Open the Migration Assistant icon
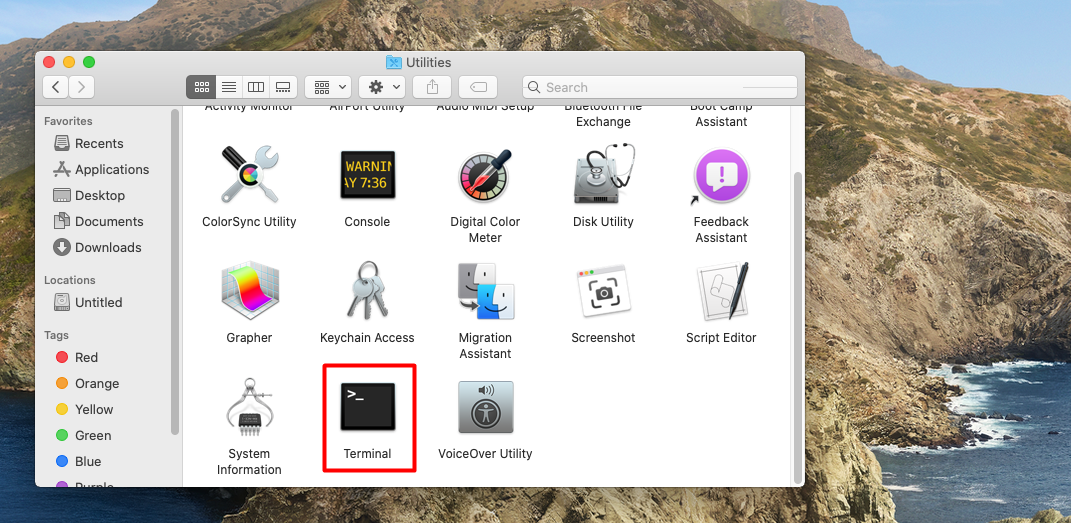The width and height of the screenshot is (1071, 523). click(485, 292)
